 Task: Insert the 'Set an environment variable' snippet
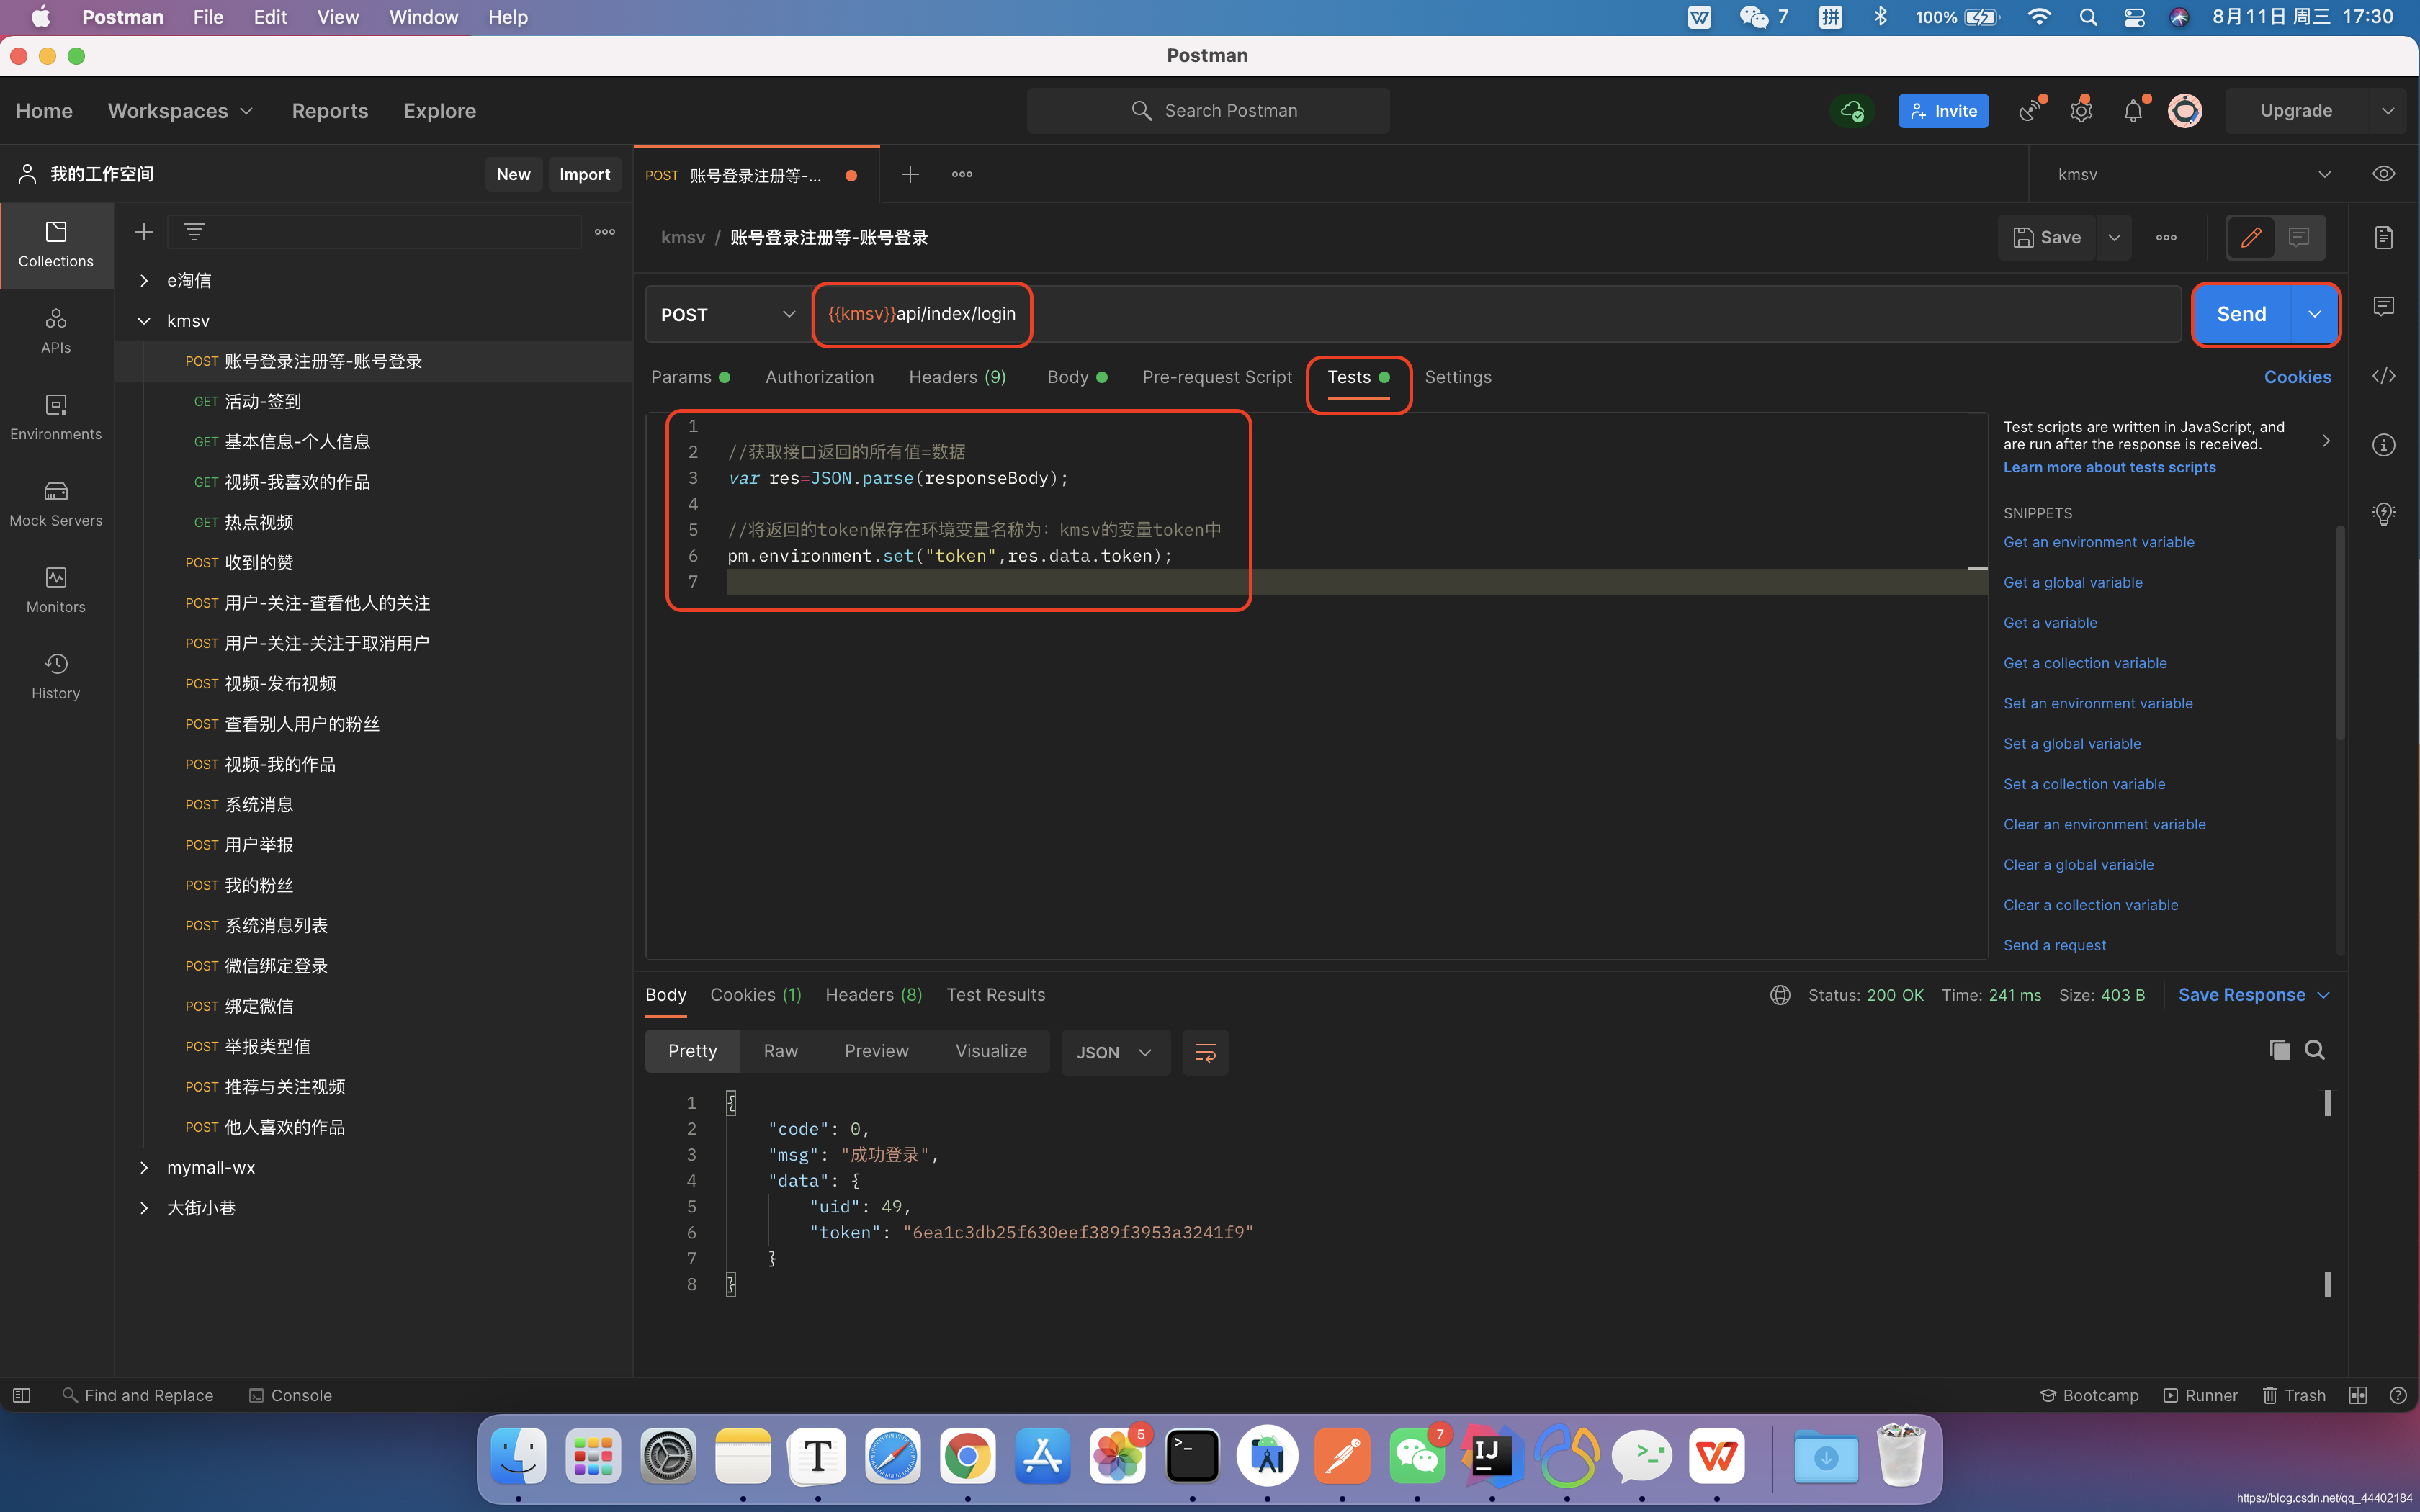pyautogui.click(x=2098, y=703)
